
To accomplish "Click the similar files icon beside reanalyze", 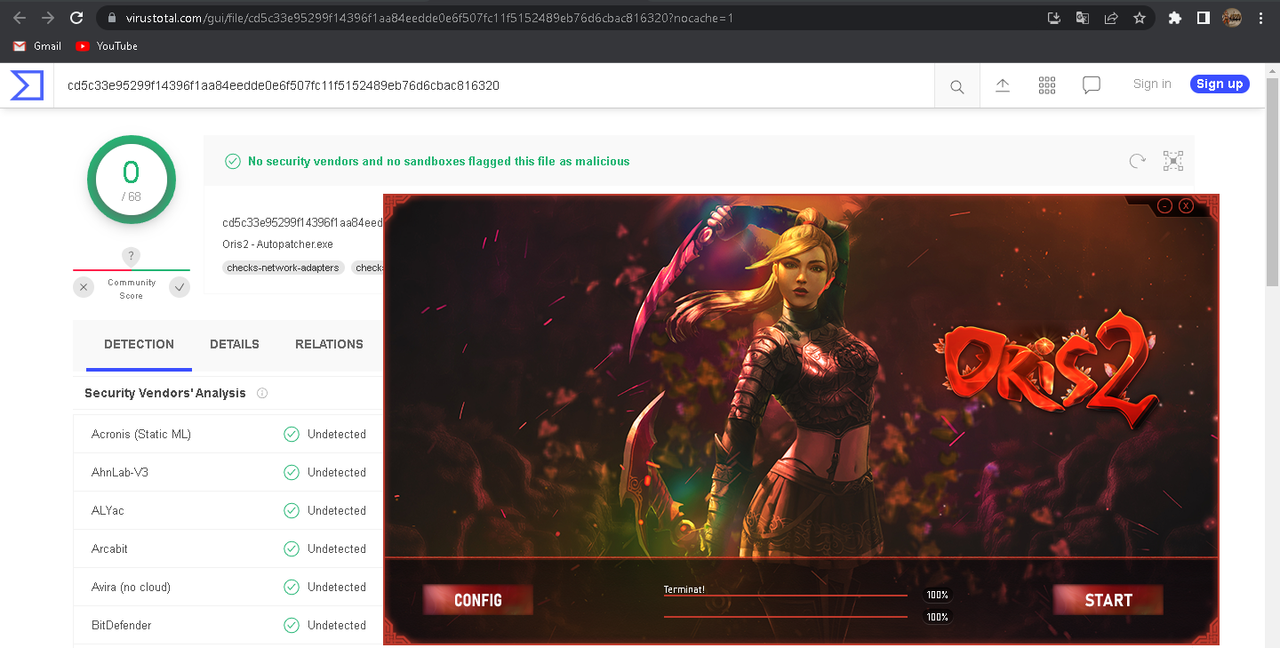I will 1173,161.
